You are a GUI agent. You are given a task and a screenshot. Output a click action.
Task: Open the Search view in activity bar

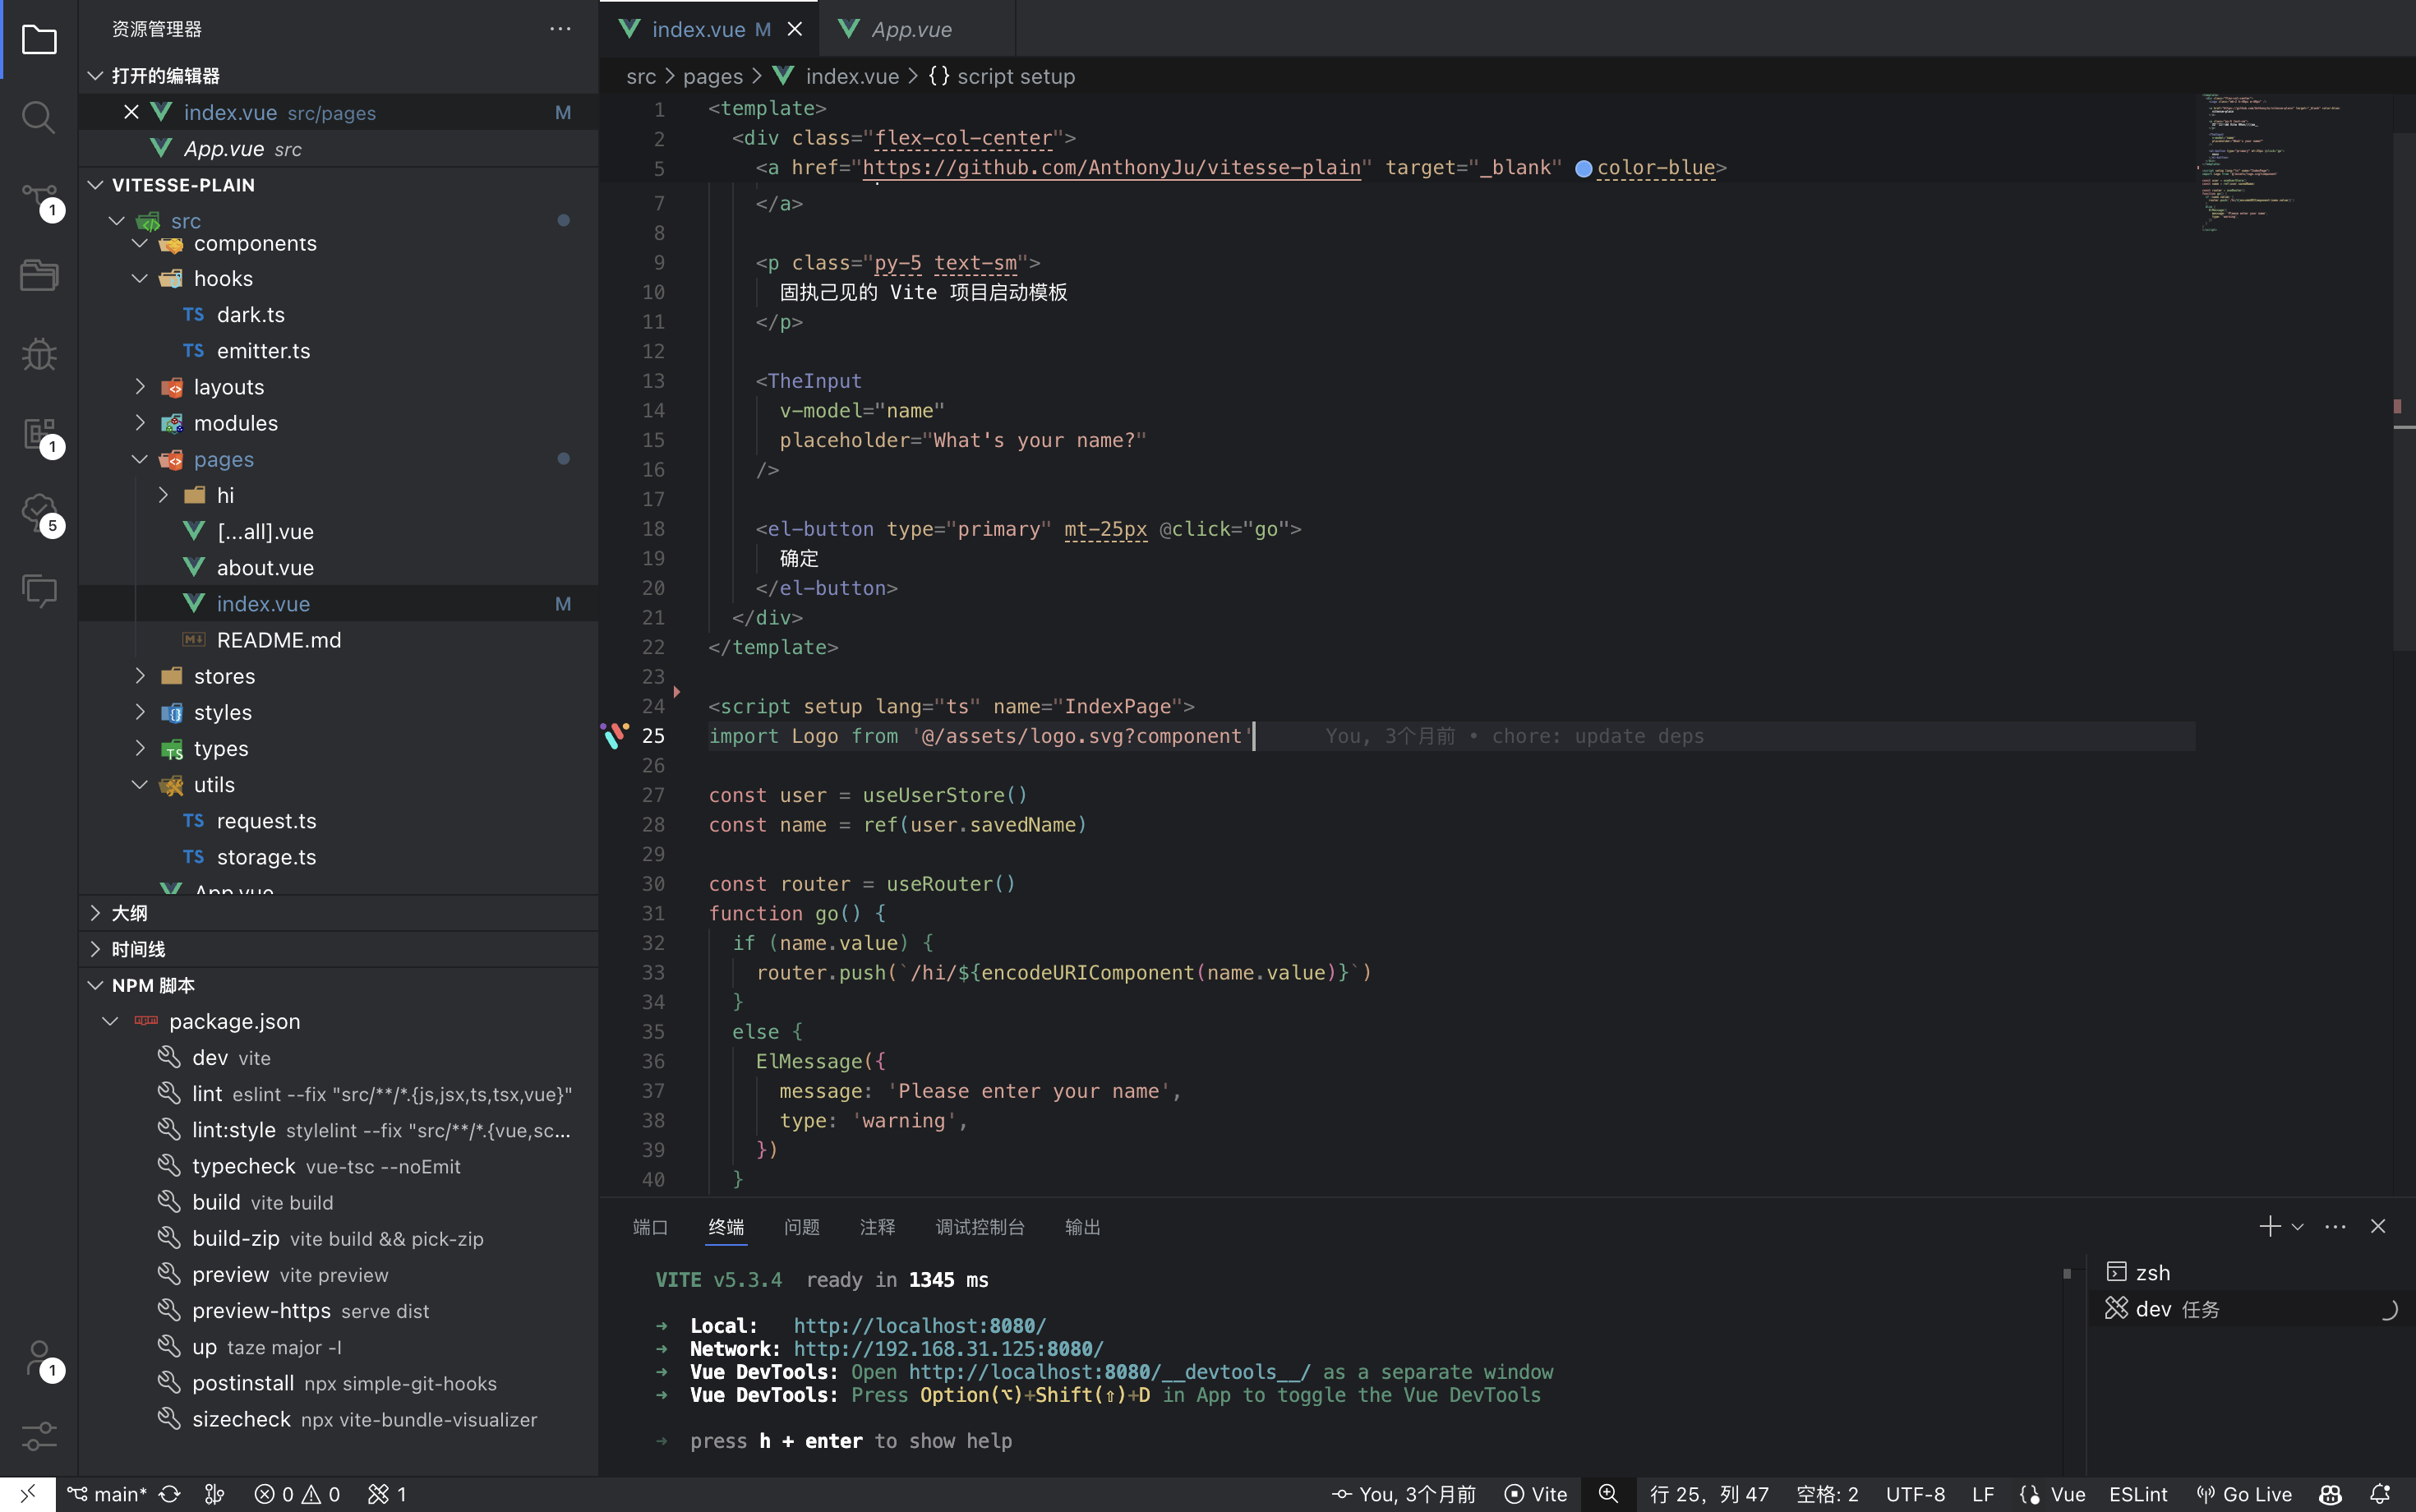[x=38, y=117]
